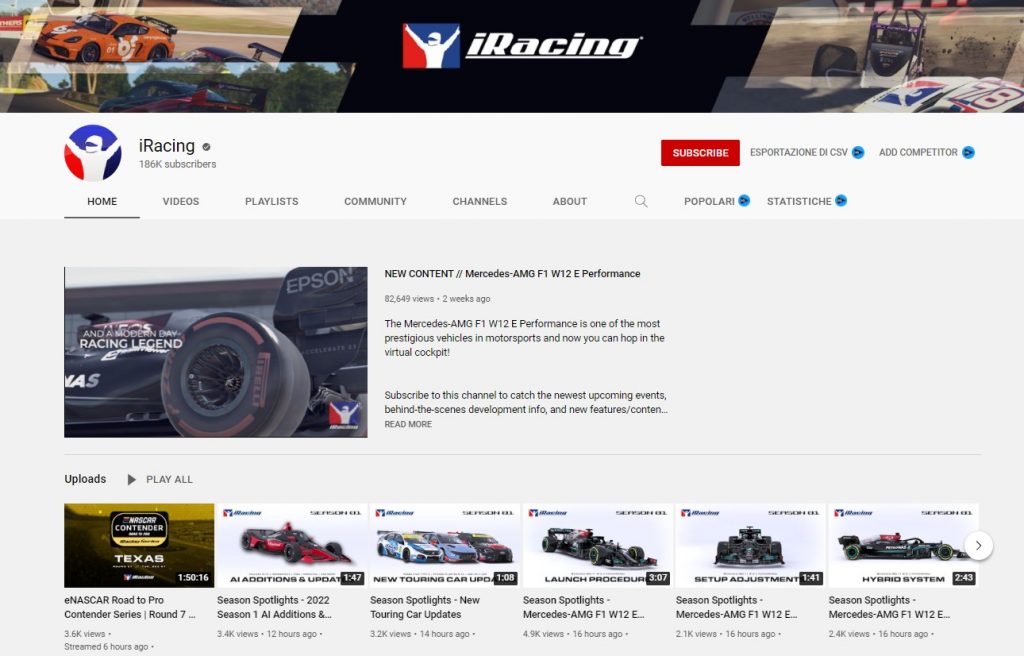Open Season Spotlights New Touring Car Updates title
The image size is (1024, 656).
[424, 607]
